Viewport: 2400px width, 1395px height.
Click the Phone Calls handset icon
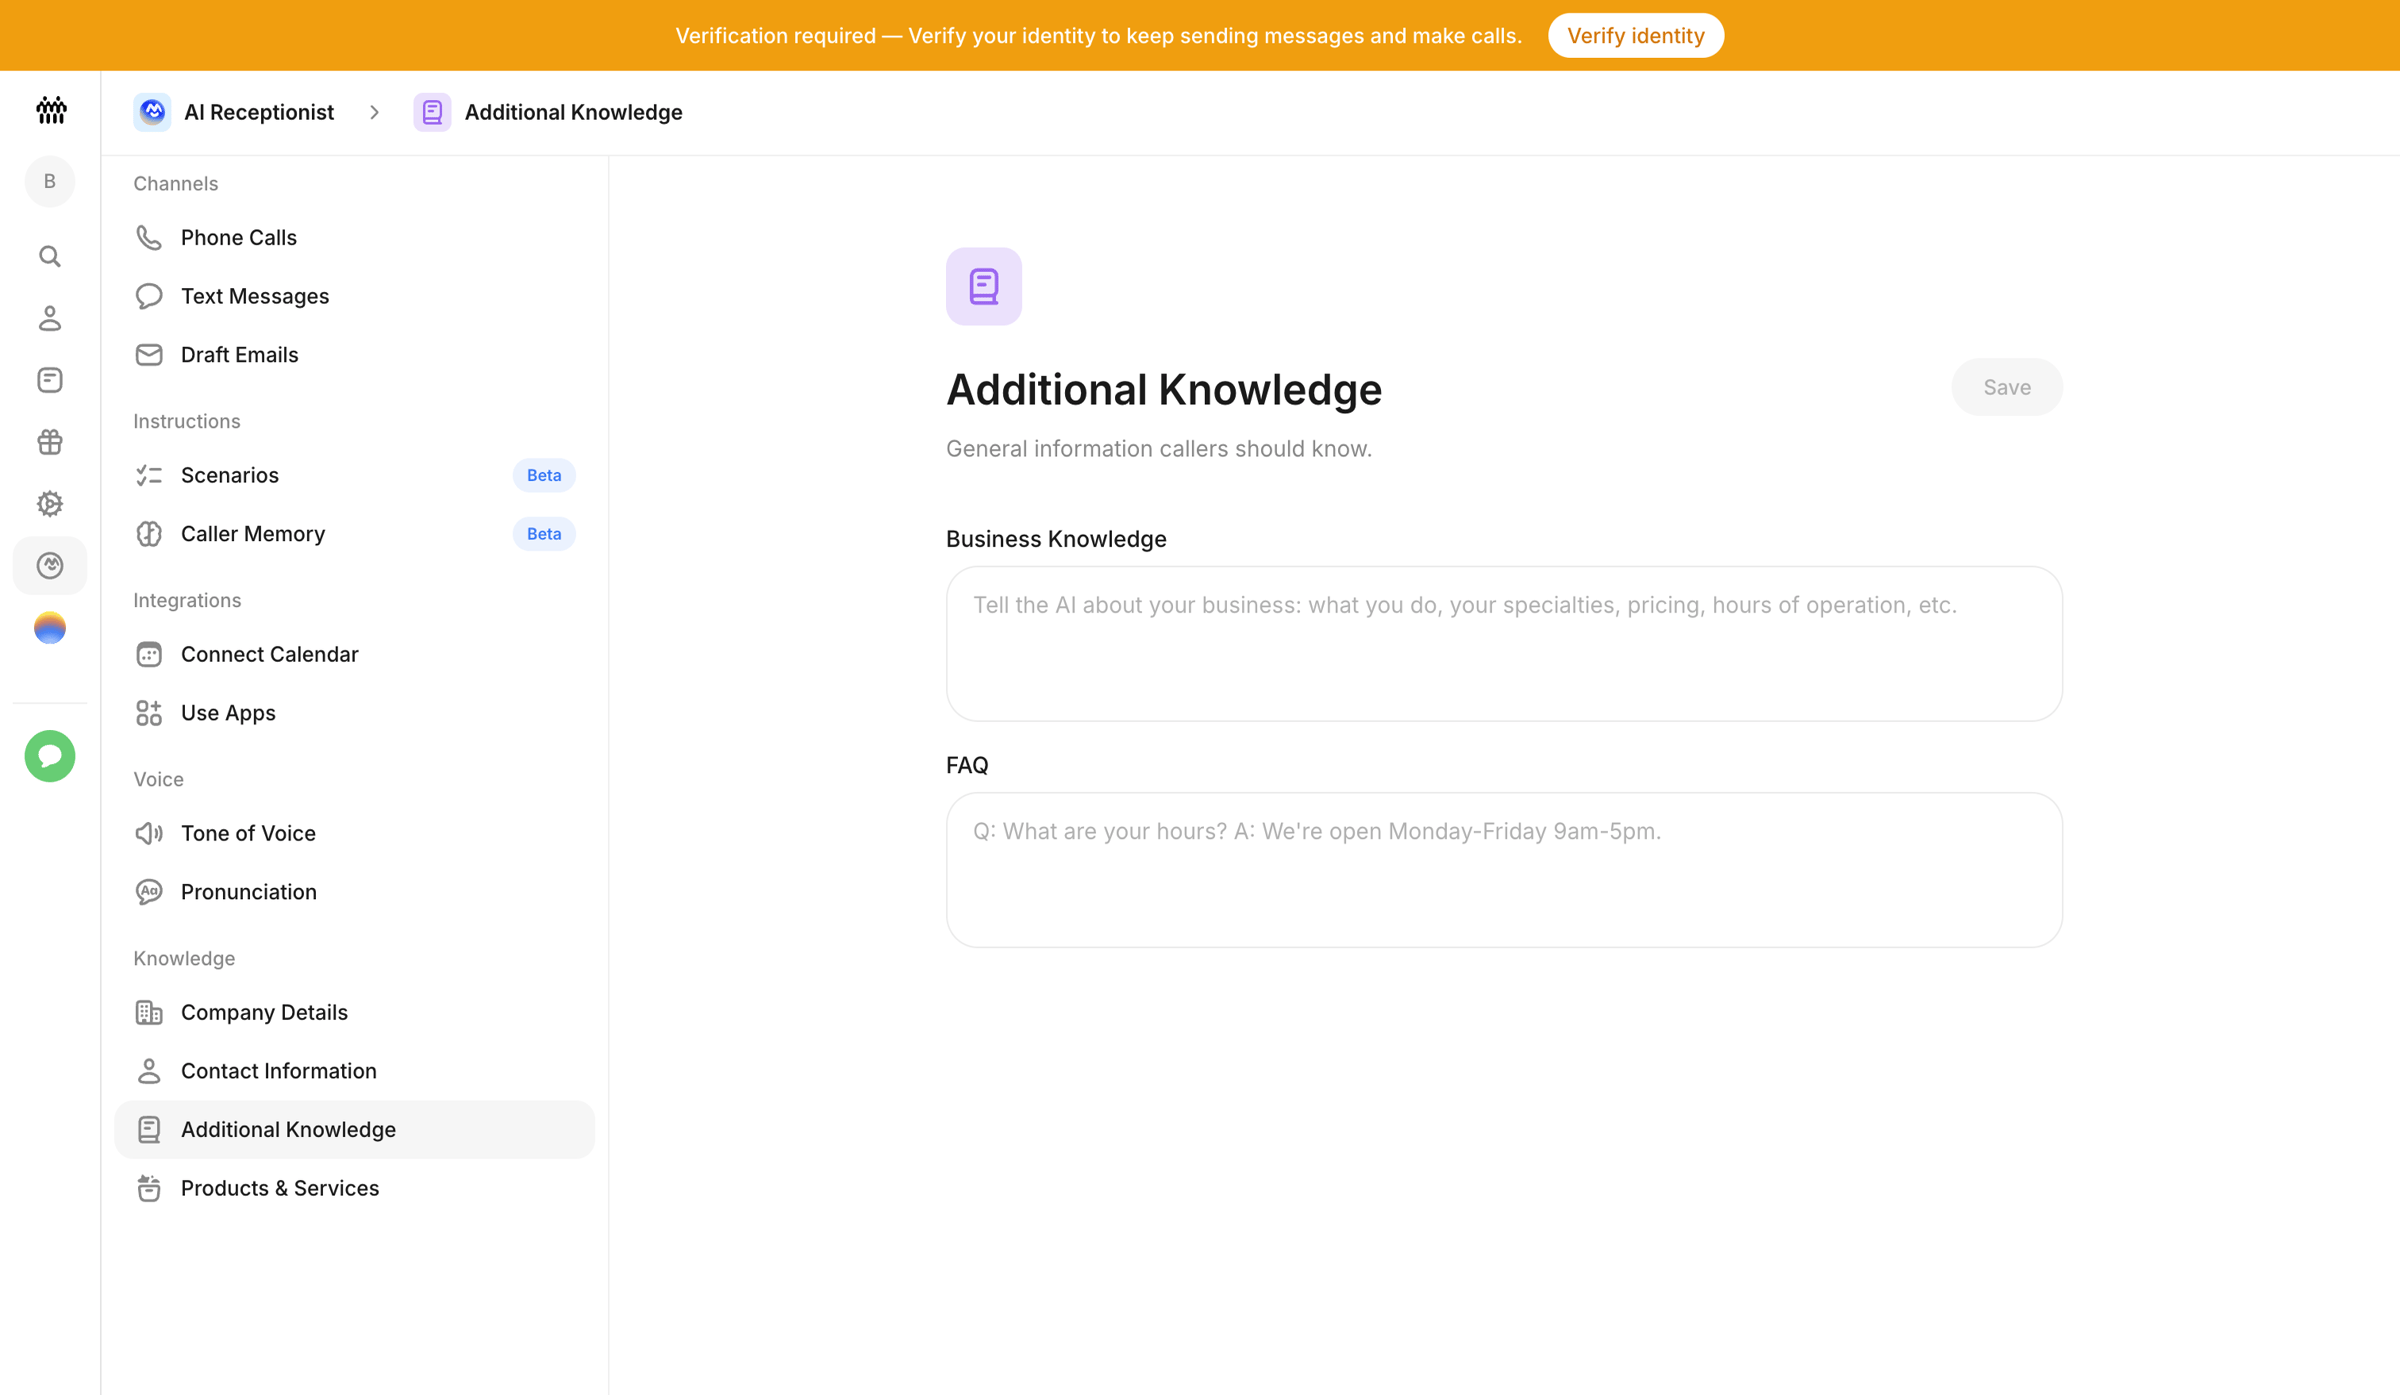tap(149, 237)
